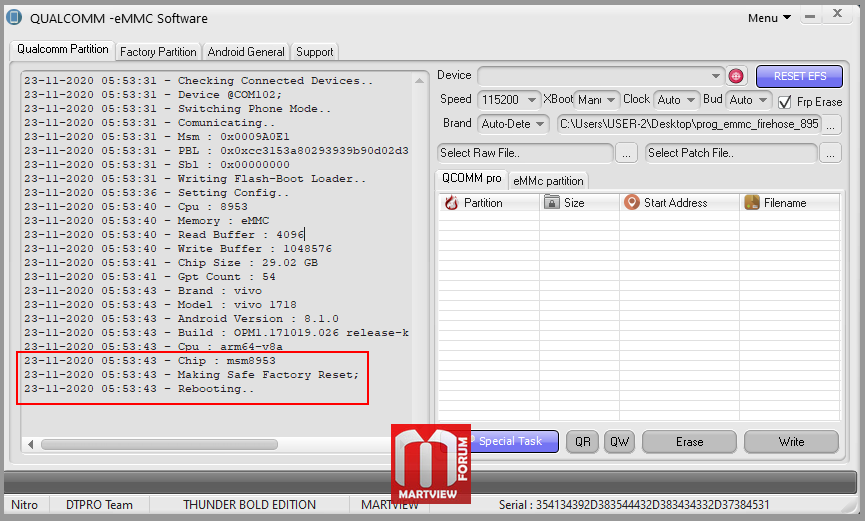Click the Erase button
The width and height of the screenshot is (865, 521).
690,442
